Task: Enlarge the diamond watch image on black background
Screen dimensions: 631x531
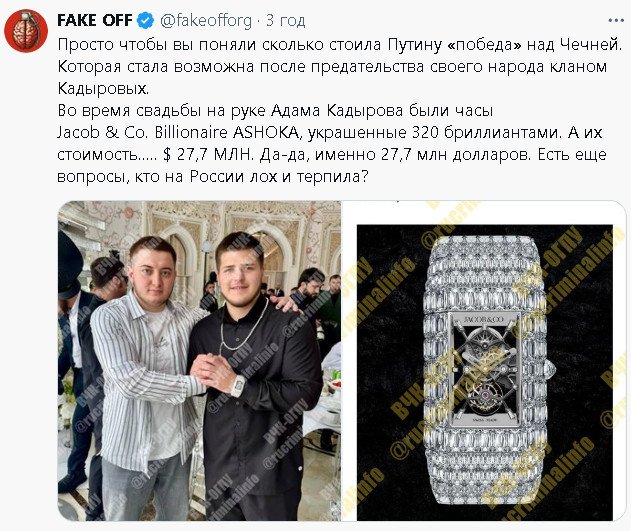Action: [485, 373]
